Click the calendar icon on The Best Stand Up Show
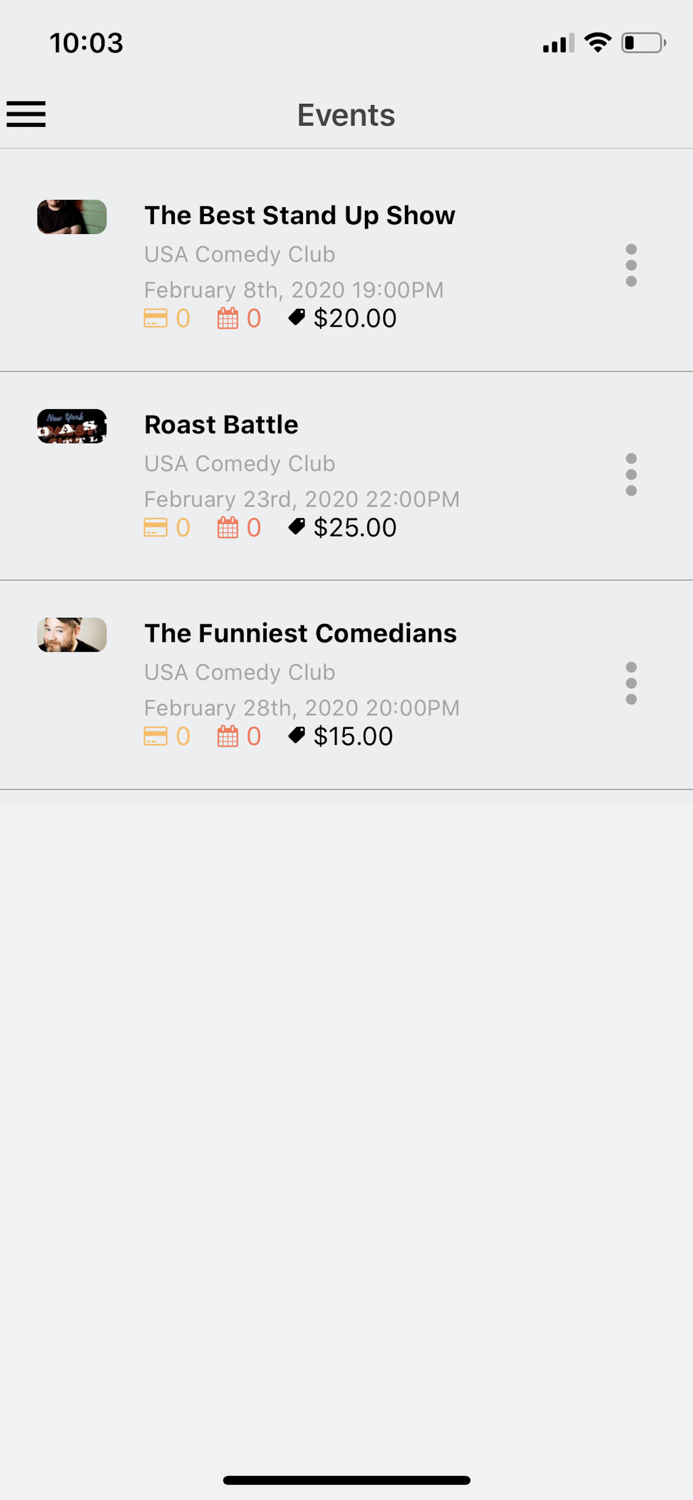This screenshot has width=693, height=1500. [228, 318]
